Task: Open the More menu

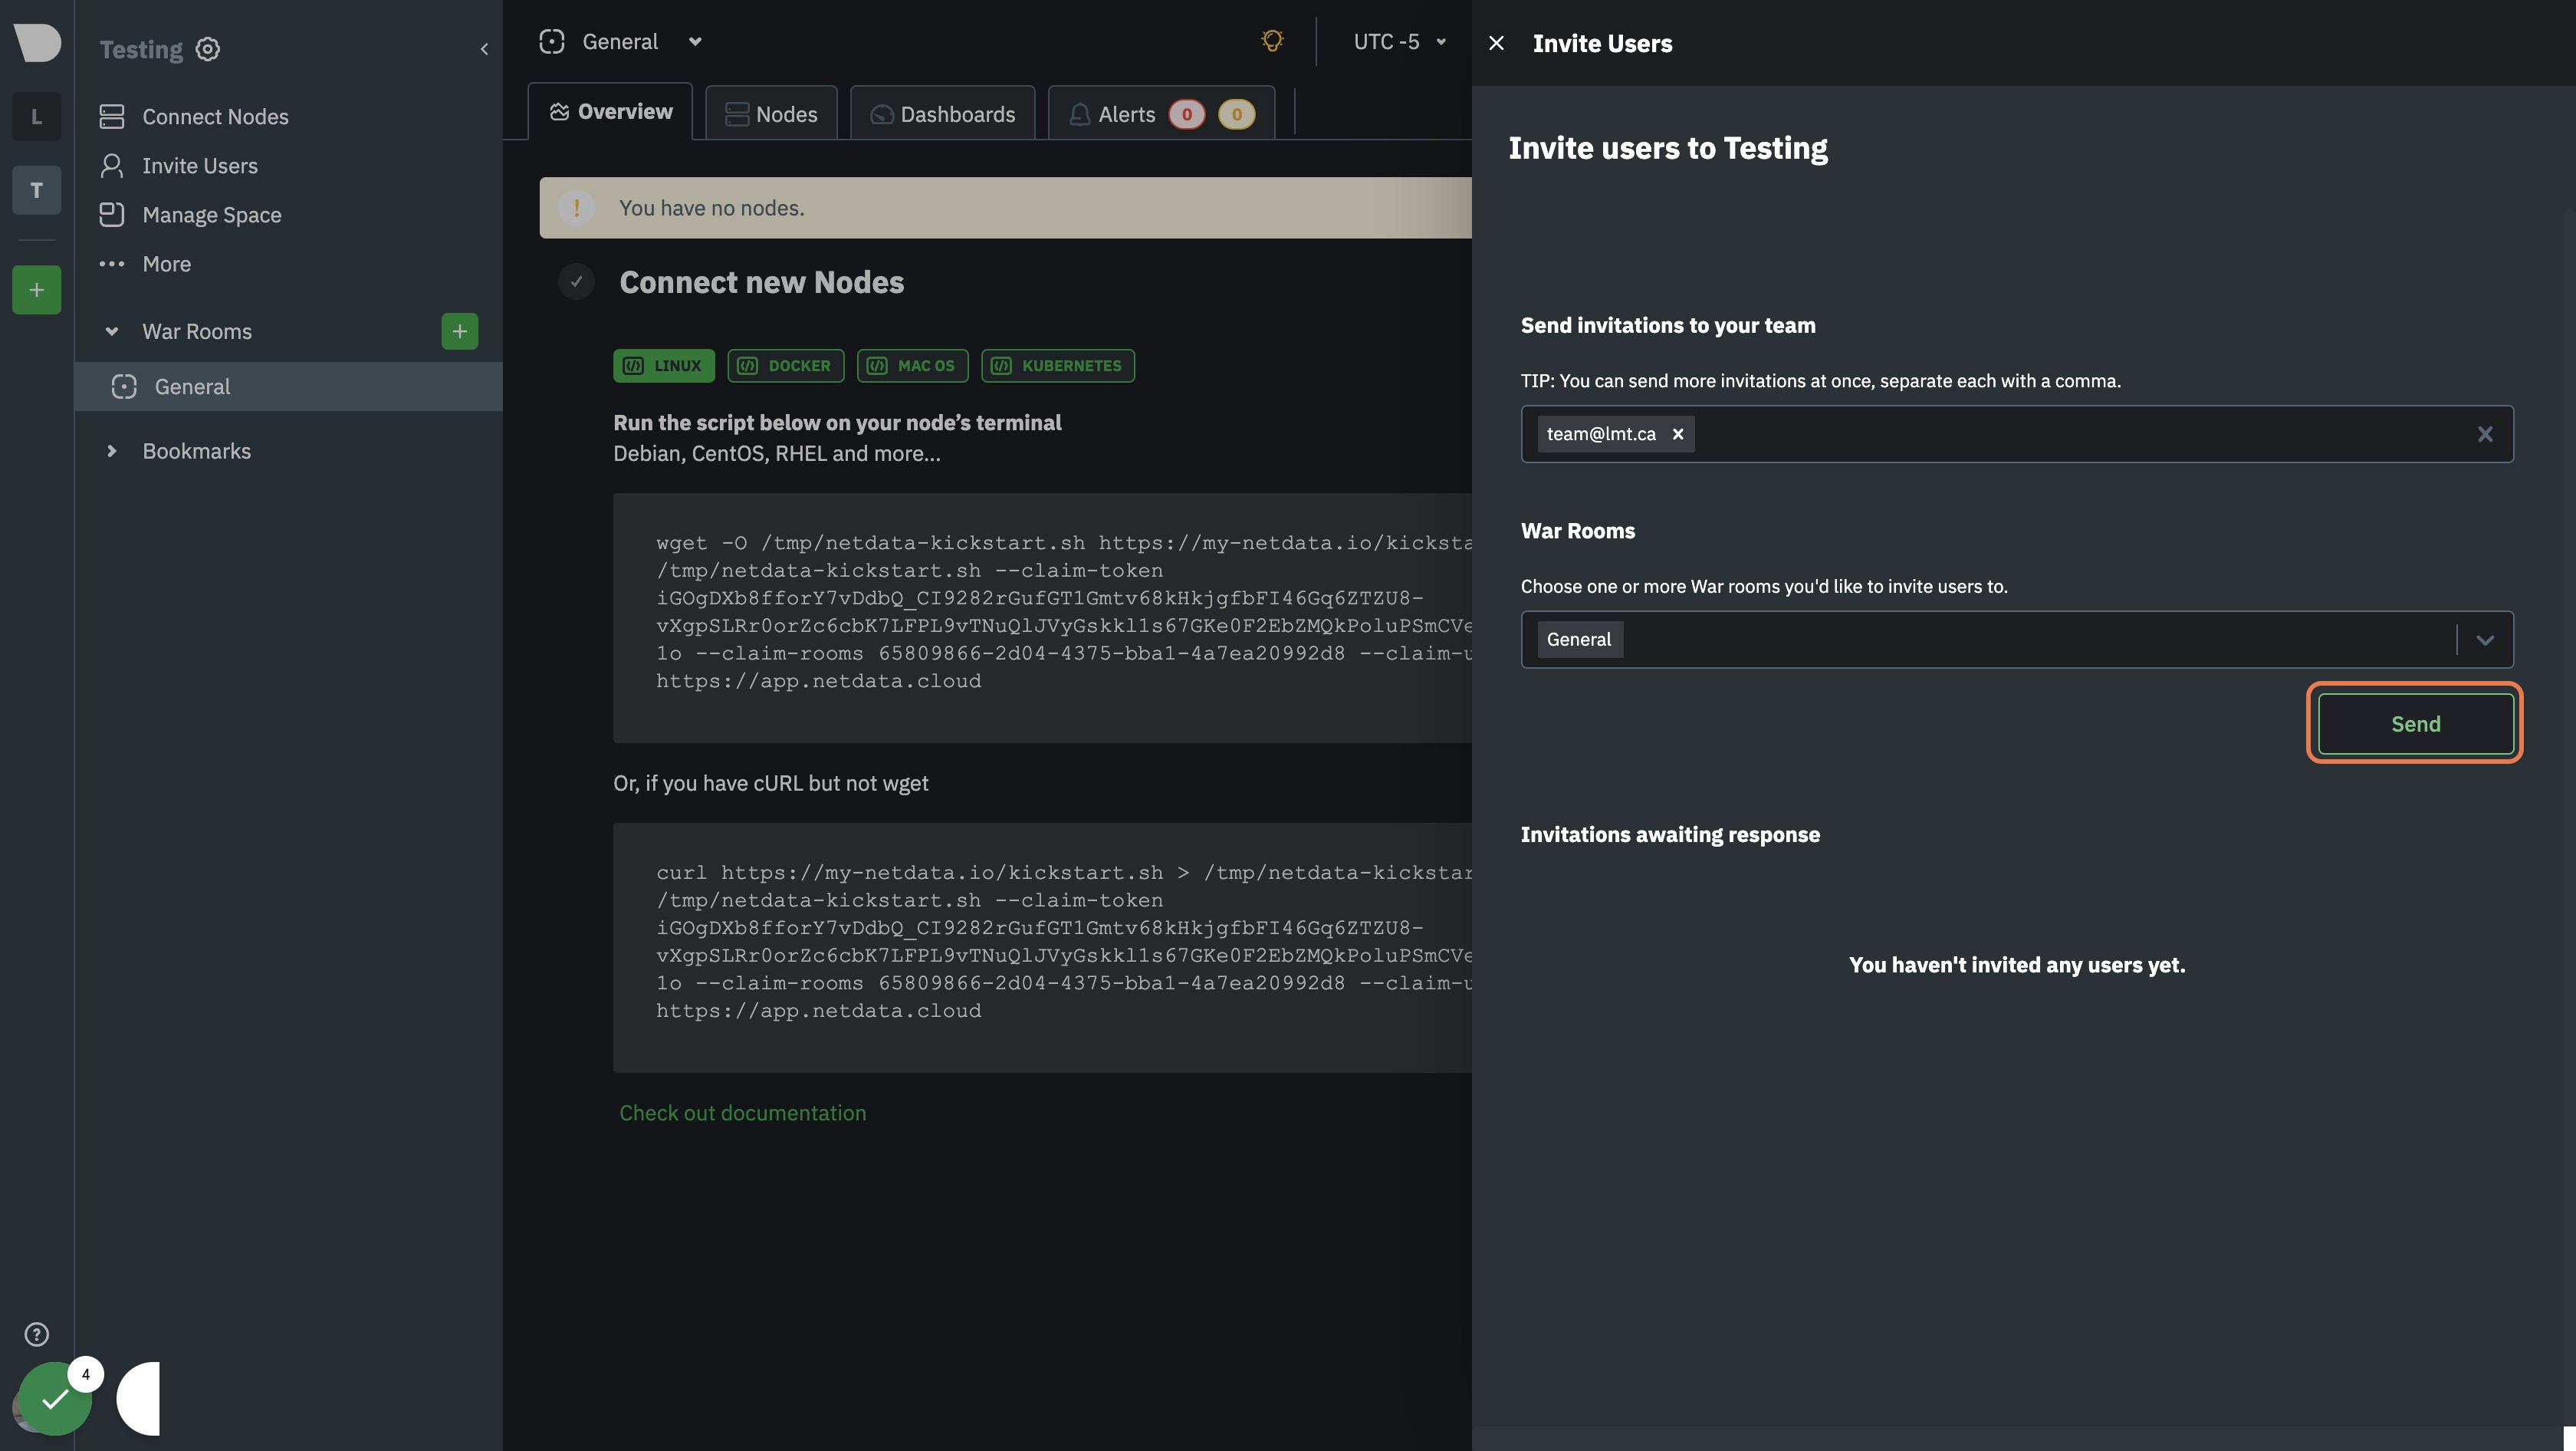Action: click(x=145, y=264)
